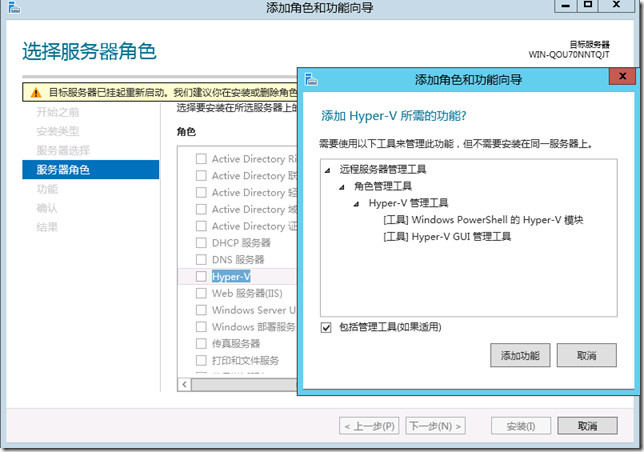644x452 pixels.
Task: Click the left scroll arrow of roles list
Action: point(184,385)
